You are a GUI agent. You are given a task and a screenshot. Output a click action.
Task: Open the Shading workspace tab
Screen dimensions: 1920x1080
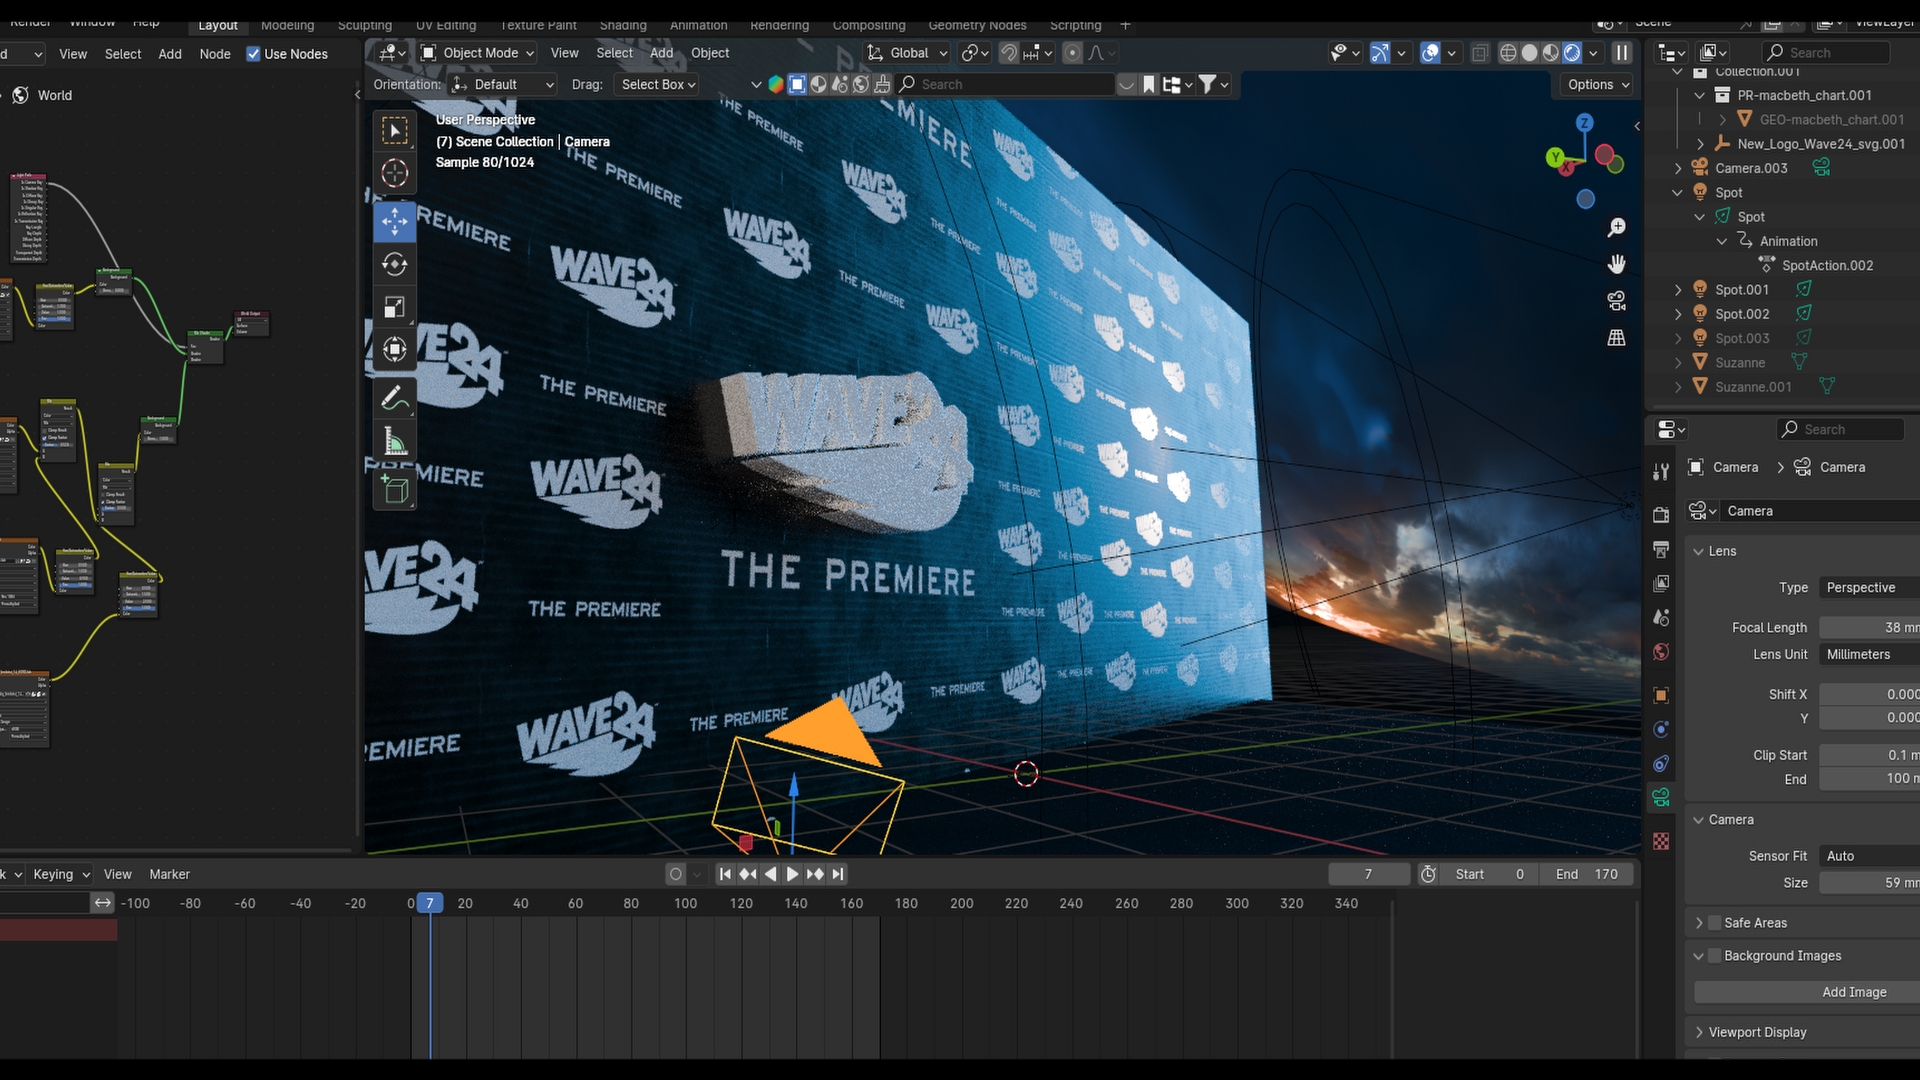pos(622,25)
